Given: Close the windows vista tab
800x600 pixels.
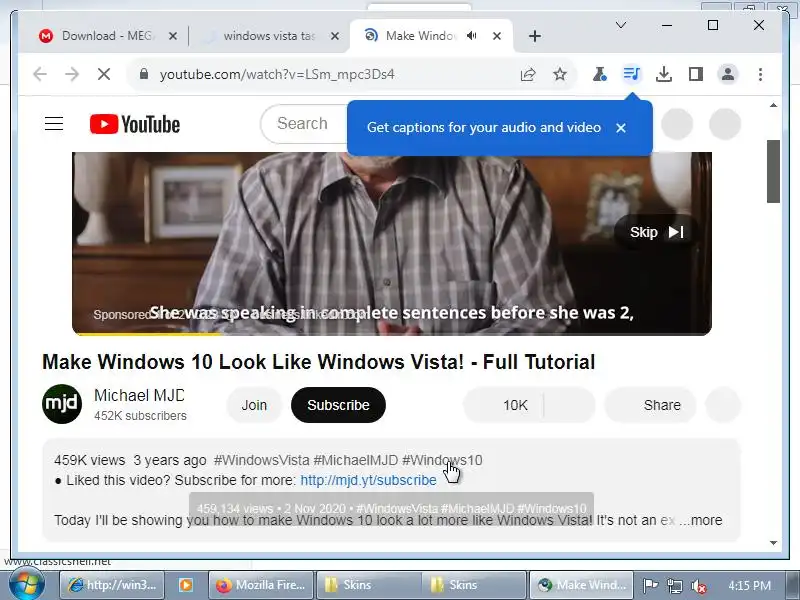Looking at the screenshot, I should pos(335,36).
